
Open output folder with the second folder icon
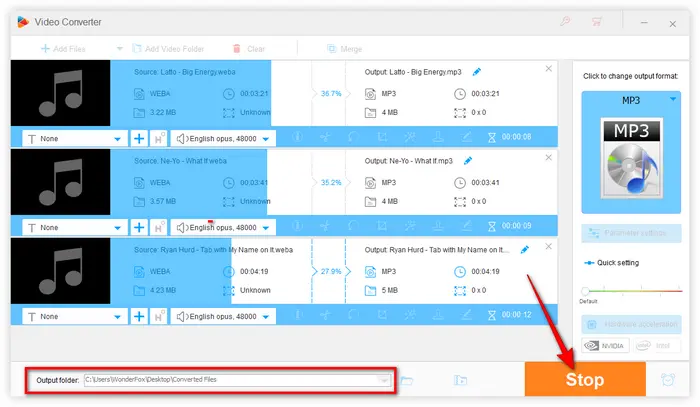(x=460, y=380)
